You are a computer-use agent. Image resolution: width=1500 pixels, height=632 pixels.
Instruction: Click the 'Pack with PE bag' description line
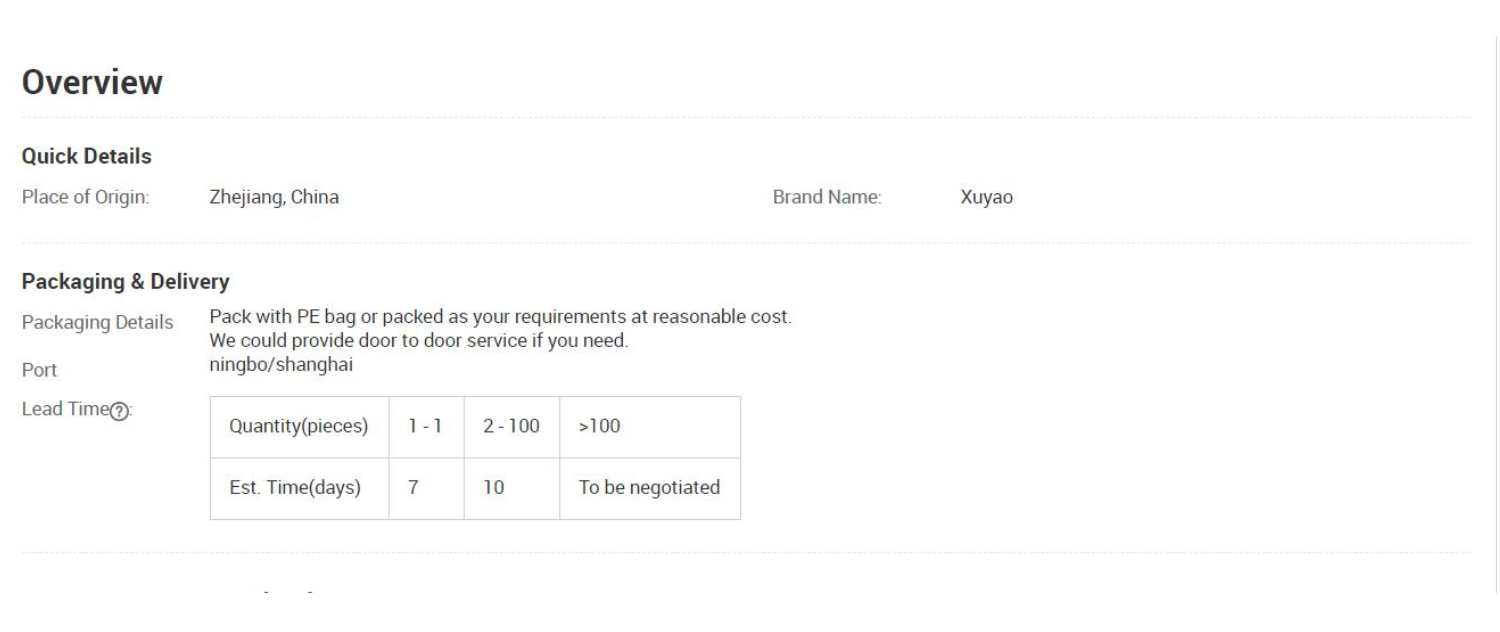[500, 317]
